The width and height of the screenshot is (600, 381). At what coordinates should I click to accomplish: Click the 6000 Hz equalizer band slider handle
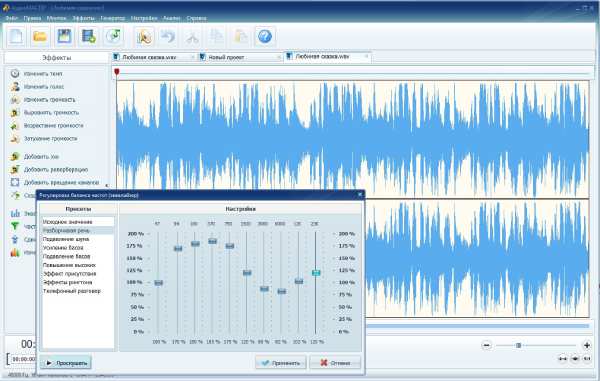pos(281,291)
